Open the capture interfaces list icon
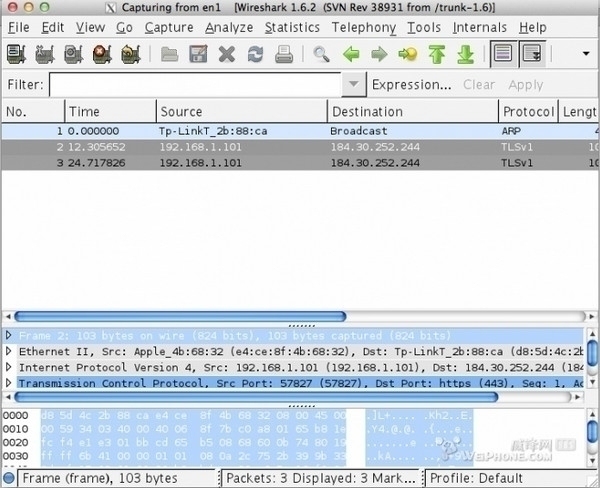 click(16, 53)
